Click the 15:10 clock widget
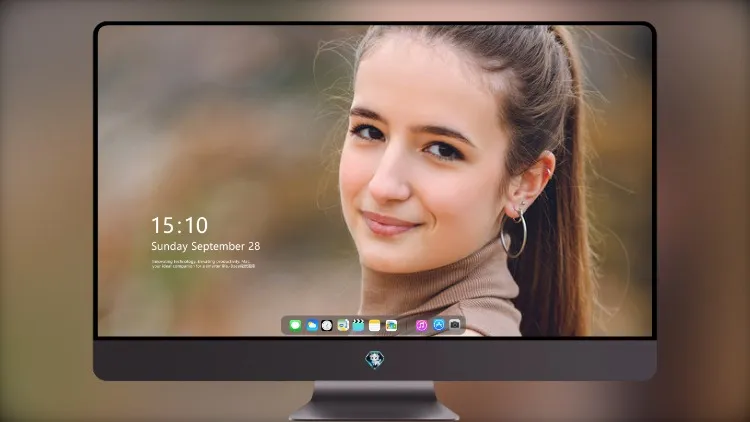This screenshot has height=422, width=750. click(x=179, y=225)
